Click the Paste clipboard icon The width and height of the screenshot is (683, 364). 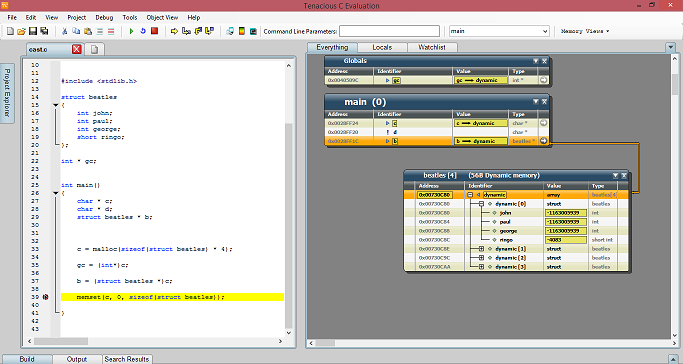88,31
